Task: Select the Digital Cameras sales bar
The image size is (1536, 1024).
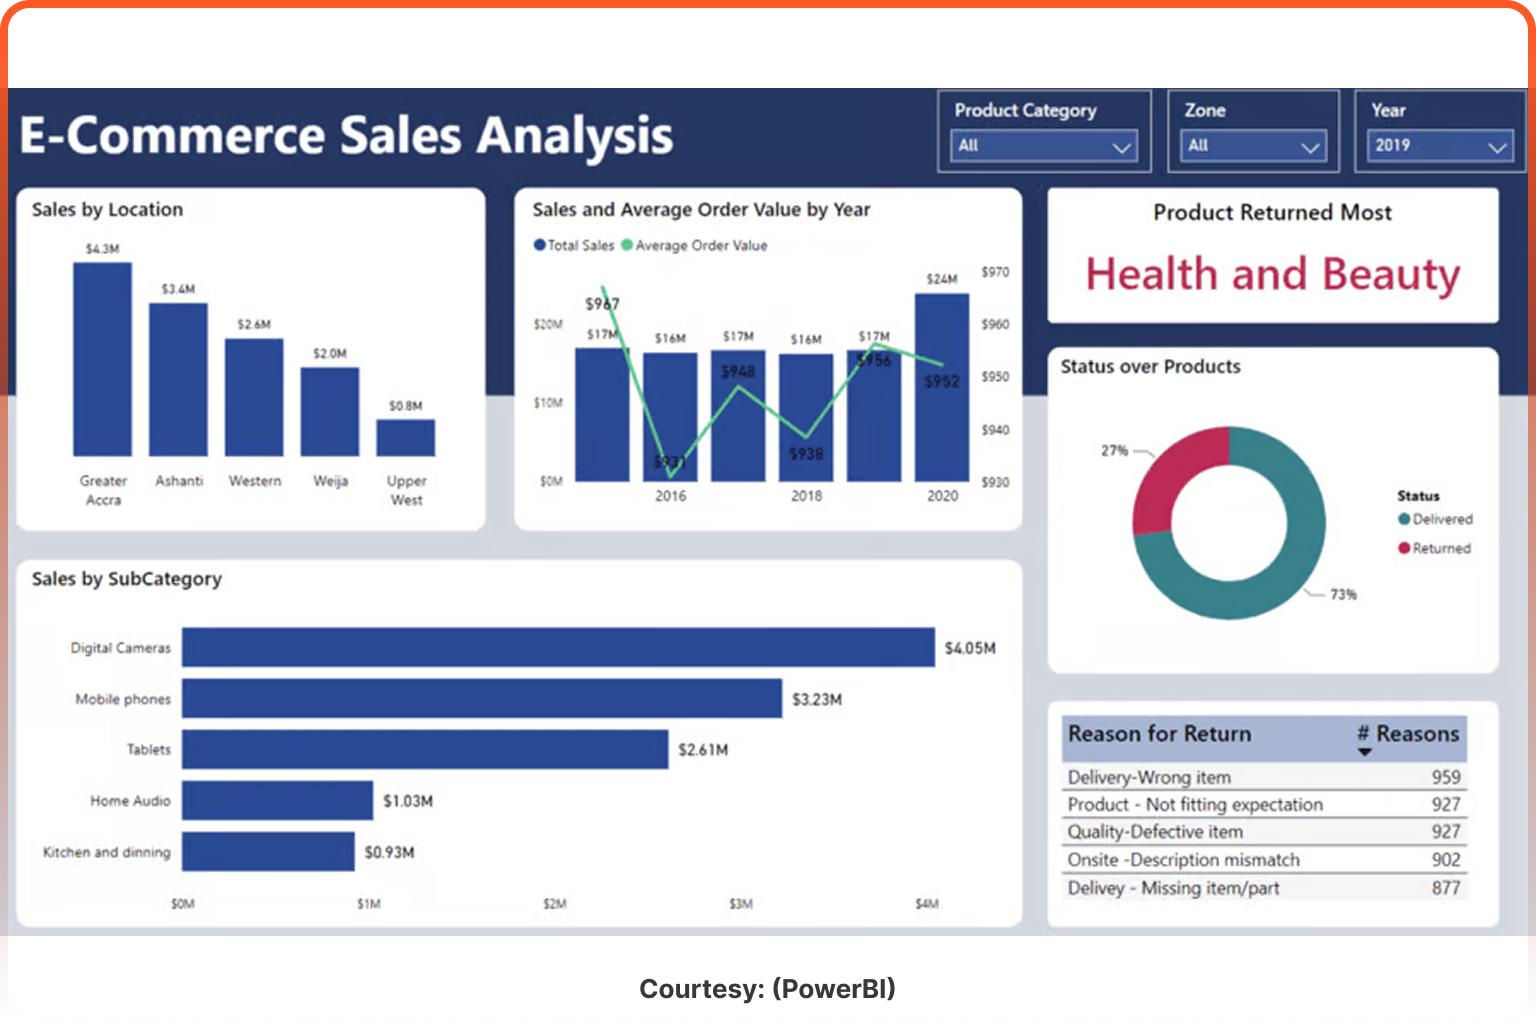Action: (560, 647)
